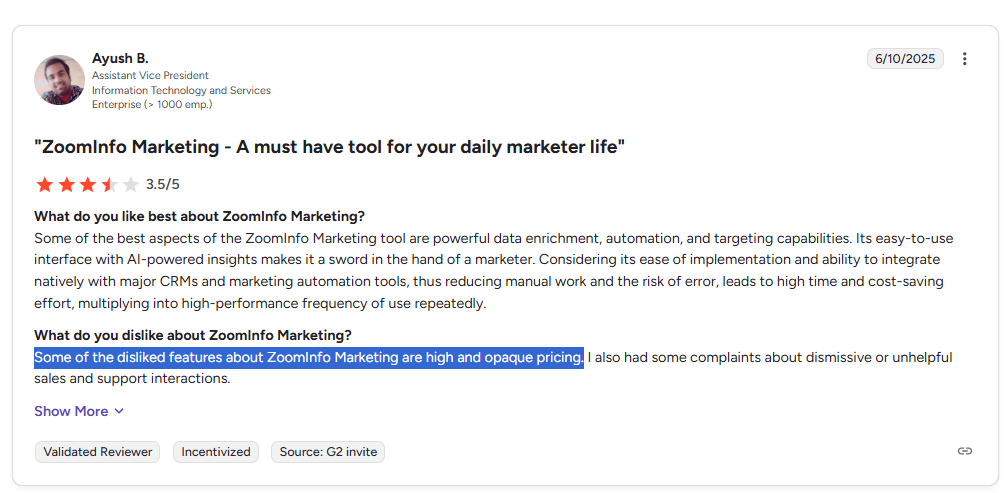Click the 'What do you dislike' heading
1006x493 pixels.
click(193, 335)
